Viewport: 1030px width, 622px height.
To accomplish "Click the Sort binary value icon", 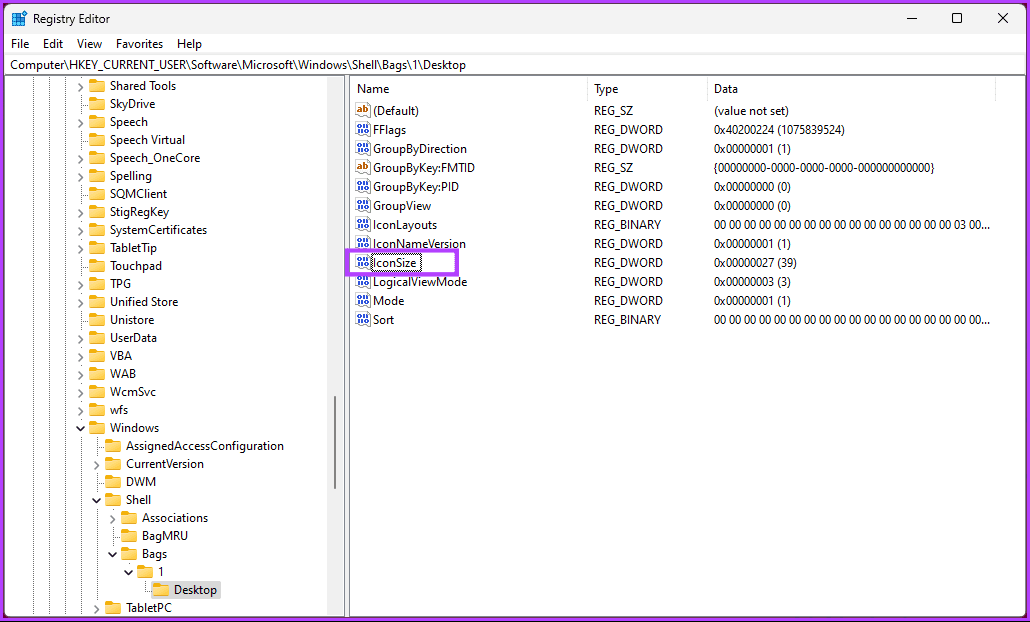I will pyautogui.click(x=363, y=320).
